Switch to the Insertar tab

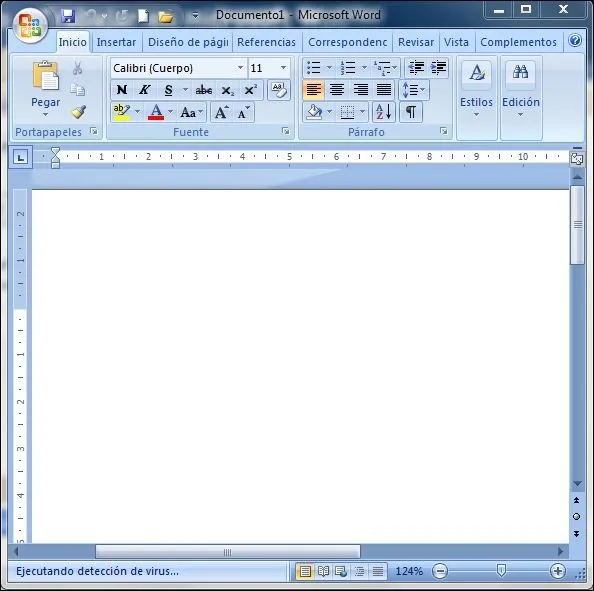tap(116, 42)
